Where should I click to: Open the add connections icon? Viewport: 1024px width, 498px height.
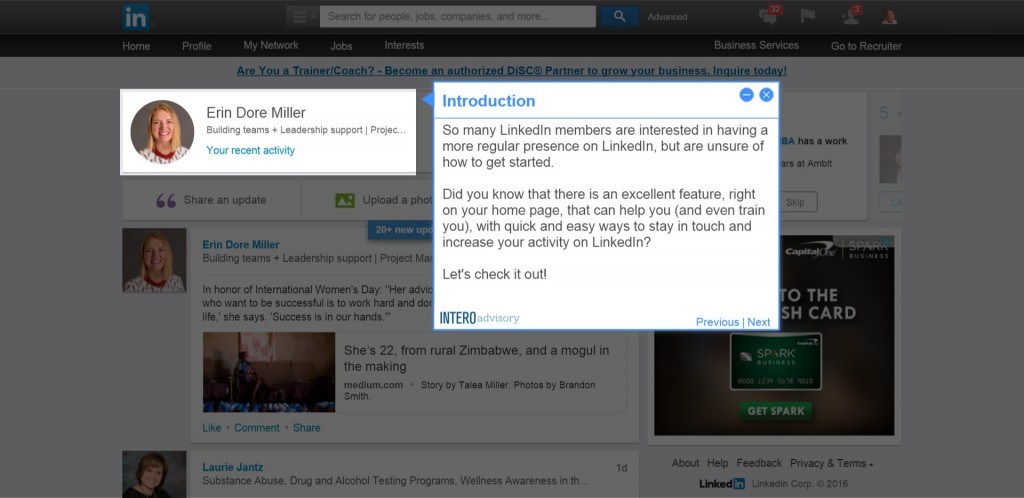[x=850, y=16]
